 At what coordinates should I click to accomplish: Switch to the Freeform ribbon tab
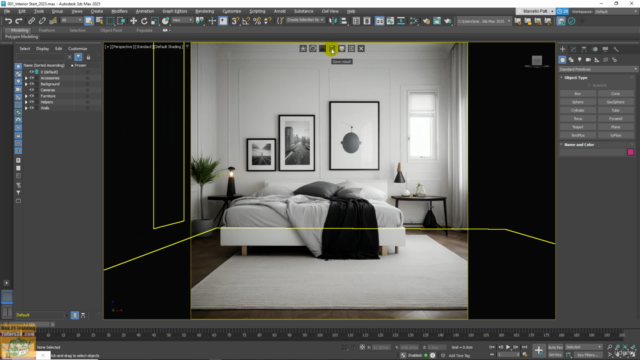[47, 30]
